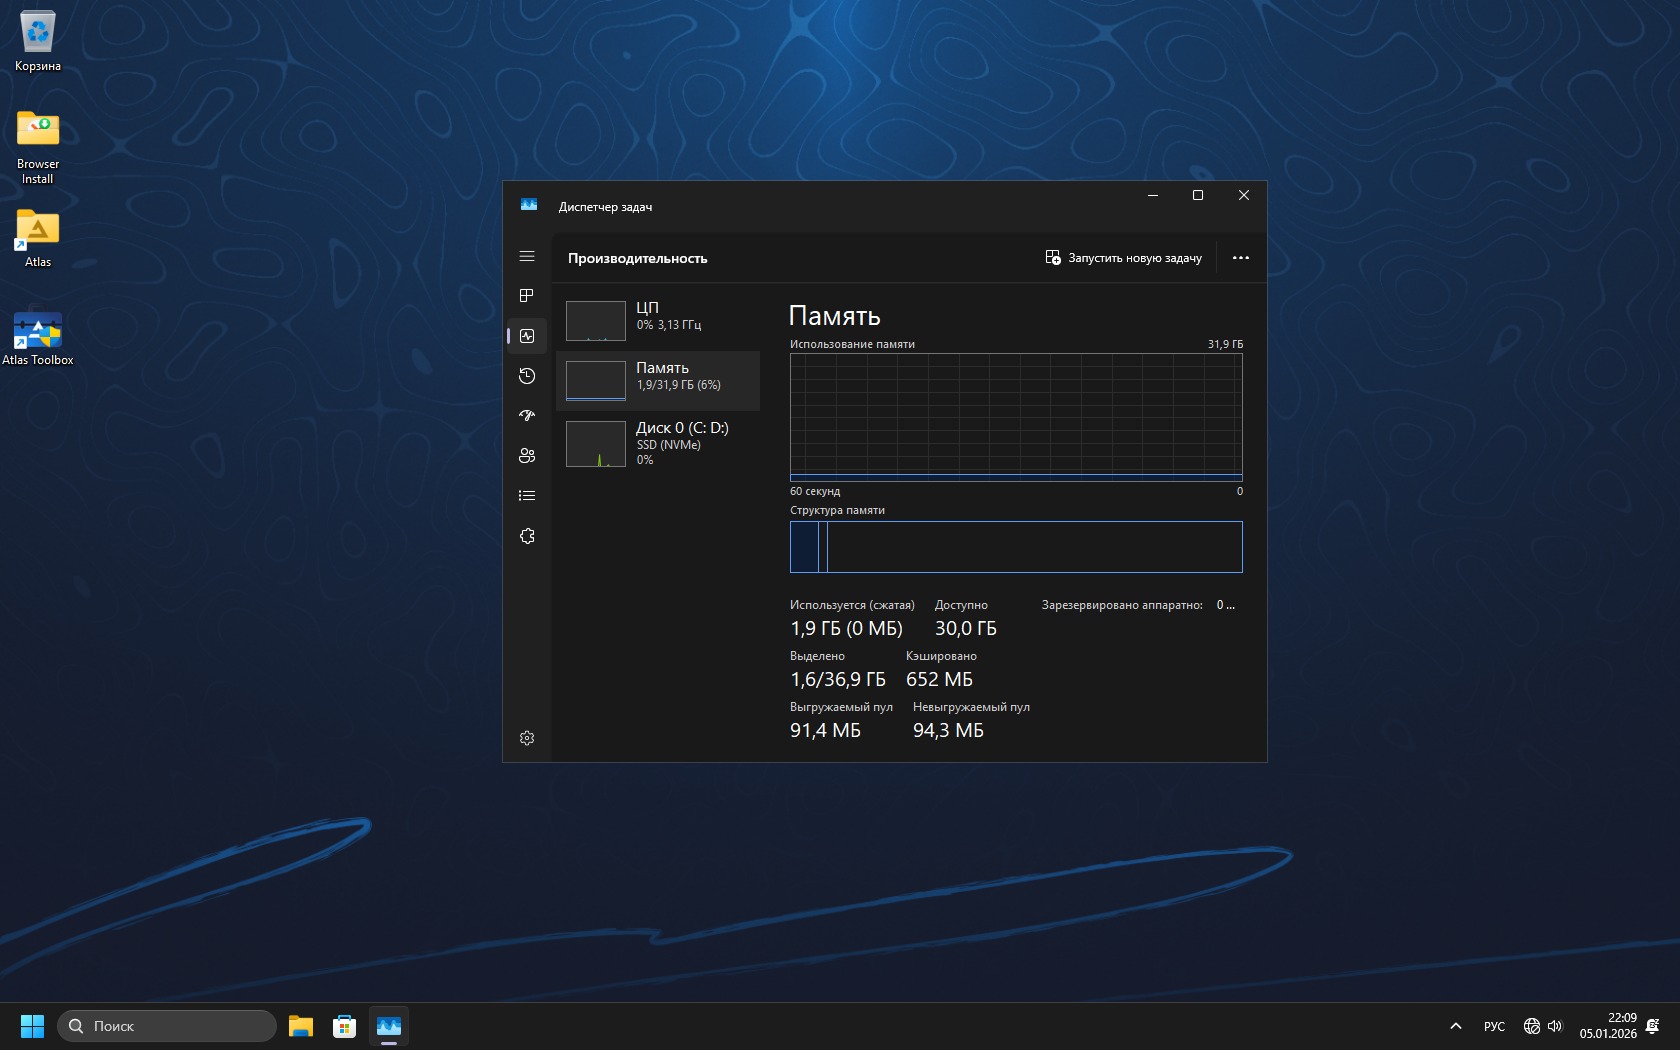Open the Details list icon in sidebar
1680x1050 pixels.
click(527, 496)
